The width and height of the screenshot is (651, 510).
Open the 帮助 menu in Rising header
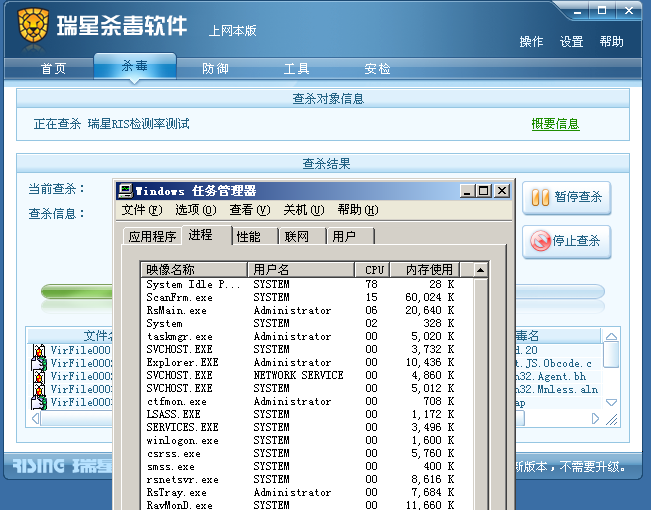point(612,42)
